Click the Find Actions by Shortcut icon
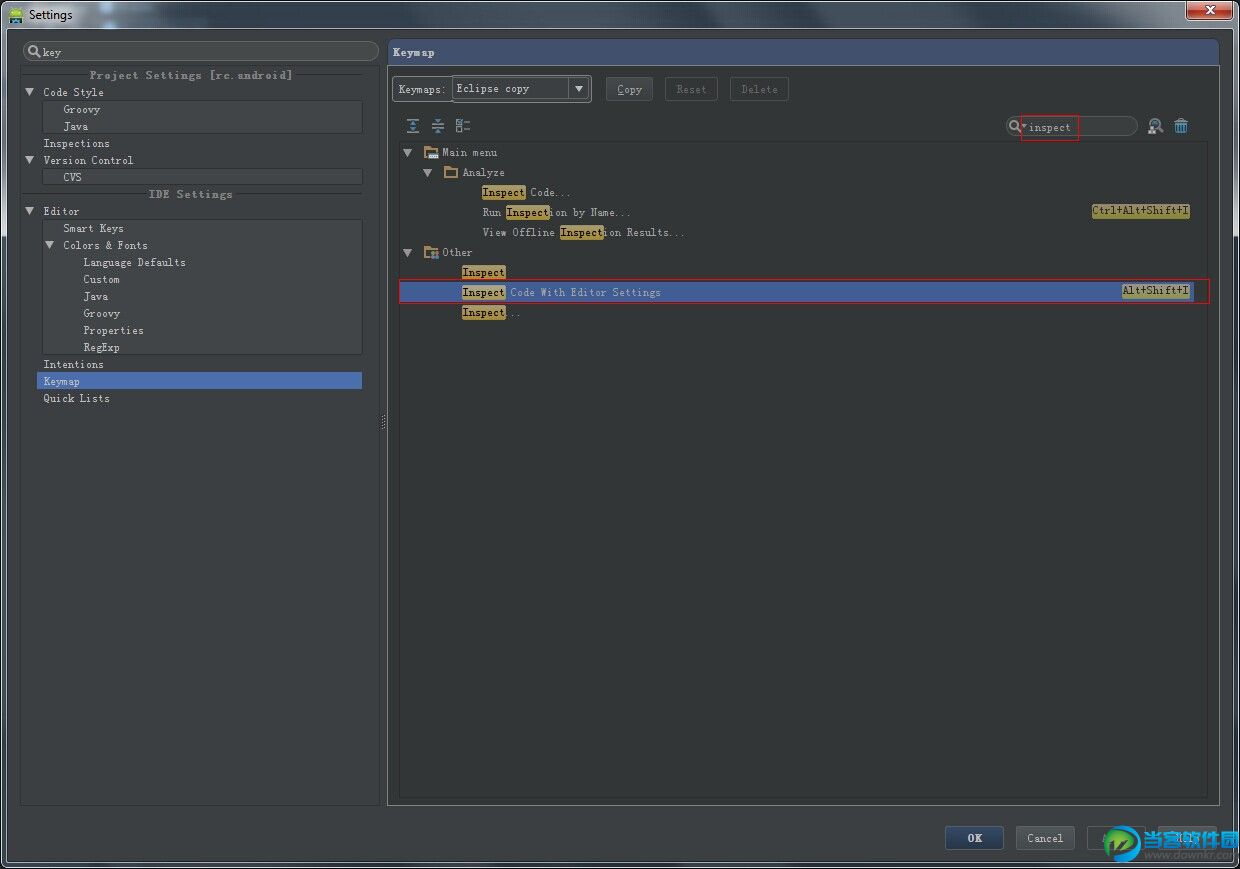 1155,126
